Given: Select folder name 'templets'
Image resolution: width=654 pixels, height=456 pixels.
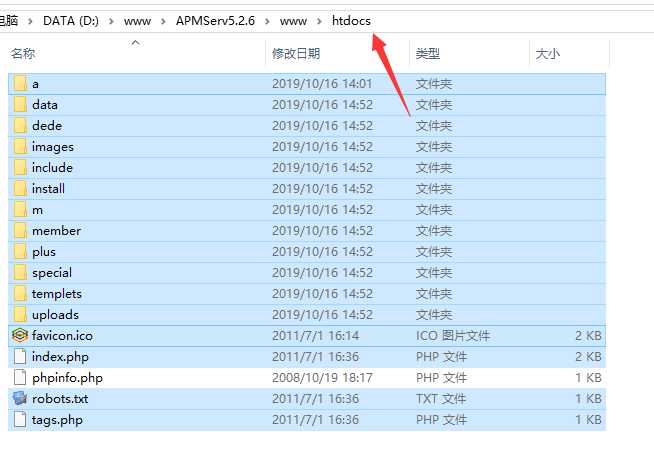Looking at the screenshot, I should [x=57, y=294].
